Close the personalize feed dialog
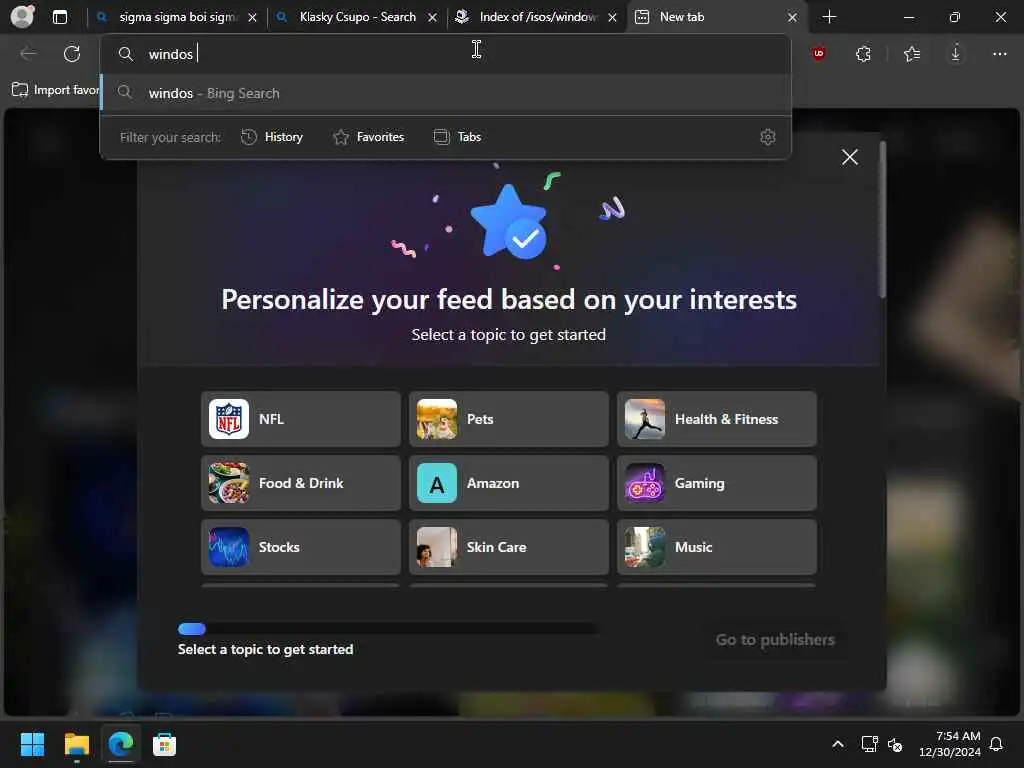Screen dimensions: 1024x768 [850, 157]
